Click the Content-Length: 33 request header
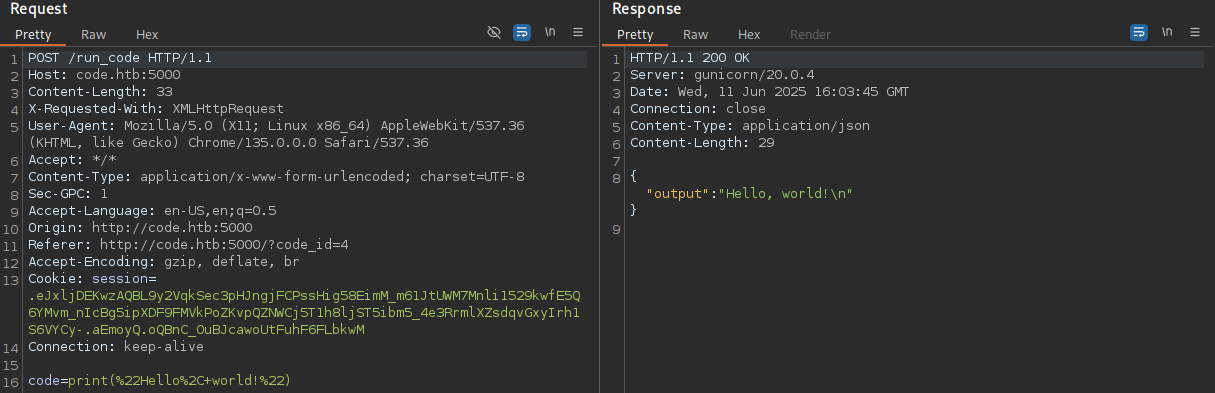Image resolution: width=1215 pixels, height=393 pixels. [x=100, y=92]
